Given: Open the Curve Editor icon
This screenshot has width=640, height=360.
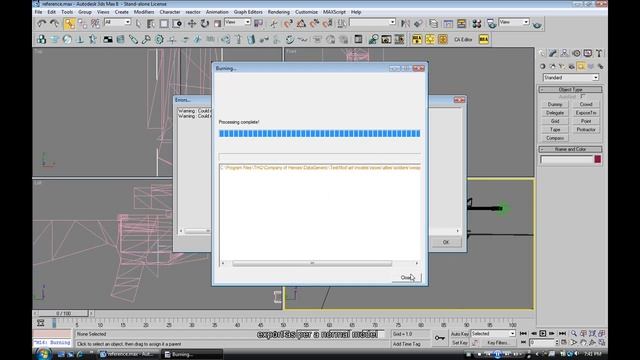Looking at the screenshot, I should coord(448,24).
